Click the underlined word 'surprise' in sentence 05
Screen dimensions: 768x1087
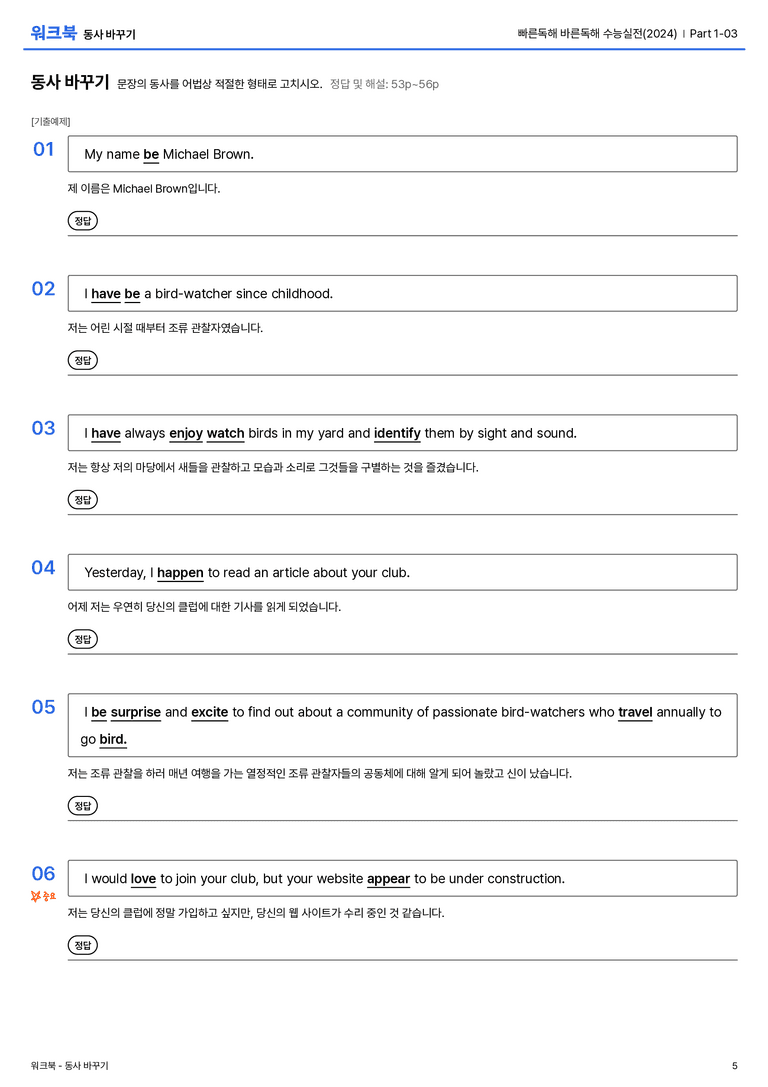[136, 713]
